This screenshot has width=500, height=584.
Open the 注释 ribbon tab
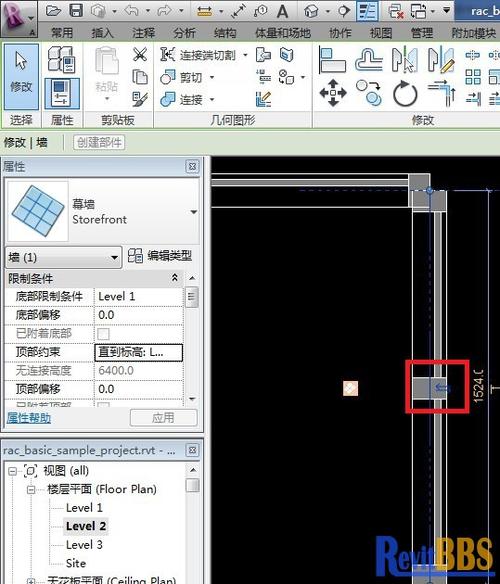143,33
